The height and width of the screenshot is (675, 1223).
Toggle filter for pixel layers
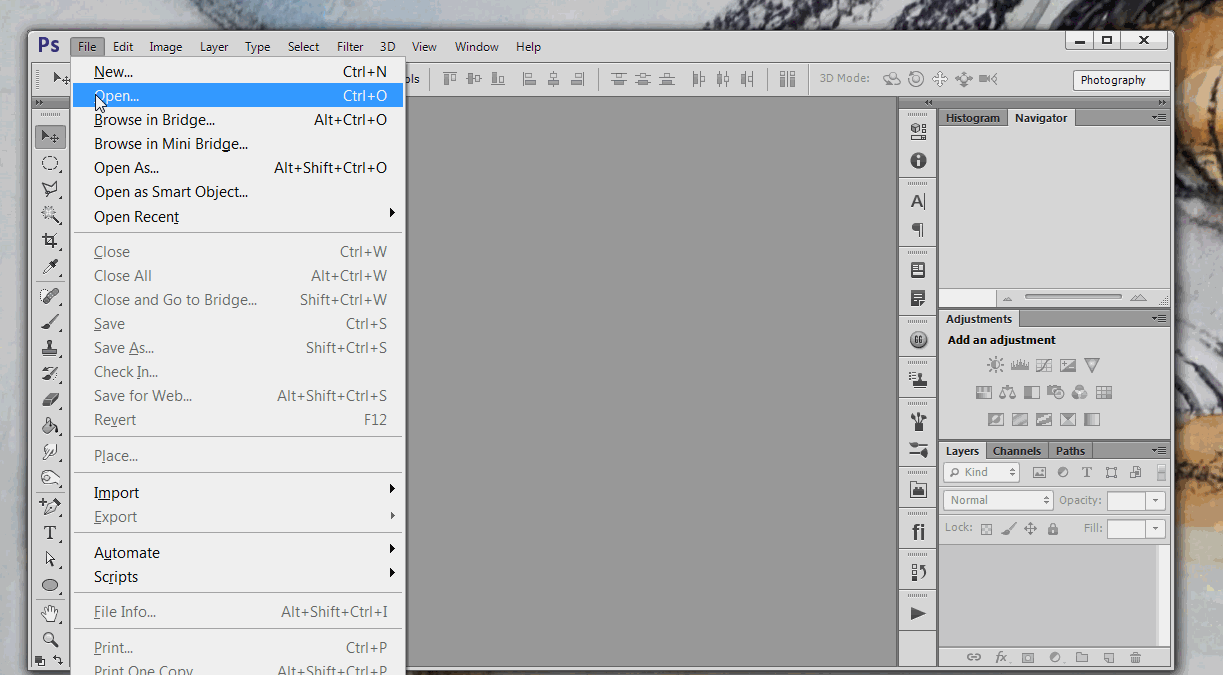click(x=1039, y=473)
